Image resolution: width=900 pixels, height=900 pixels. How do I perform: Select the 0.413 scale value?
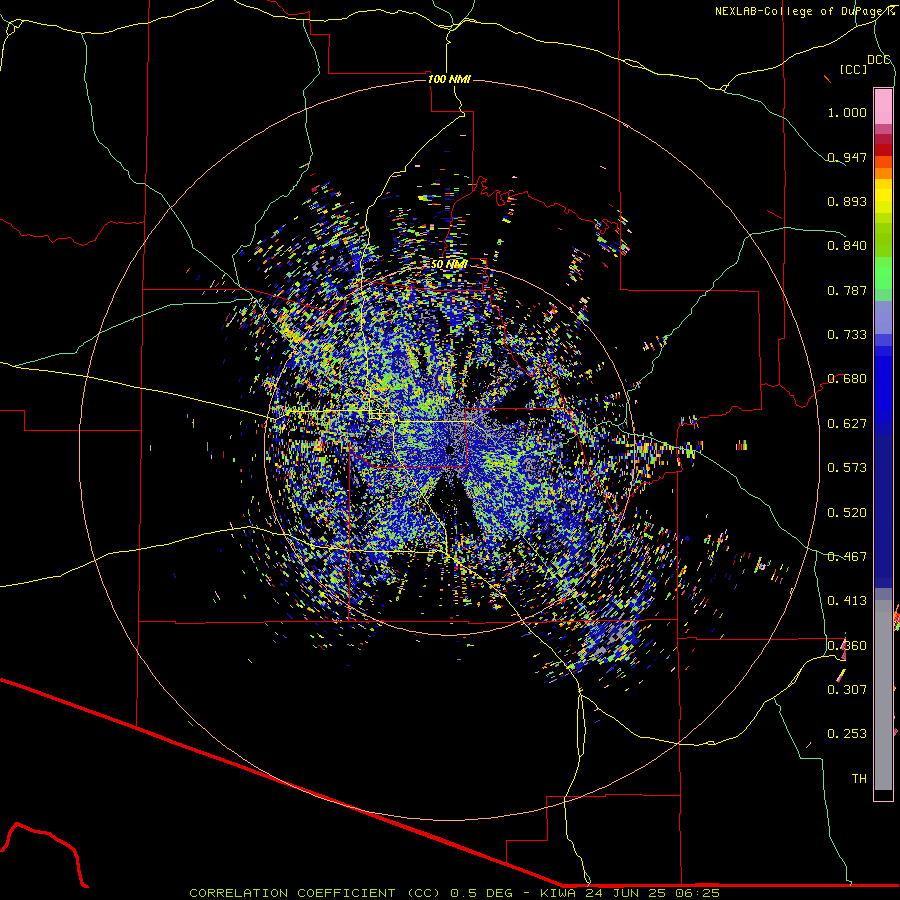tap(847, 600)
